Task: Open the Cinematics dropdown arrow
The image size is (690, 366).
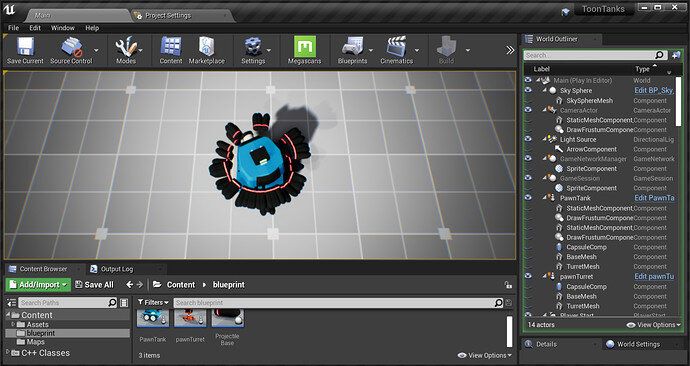Action: [417, 50]
